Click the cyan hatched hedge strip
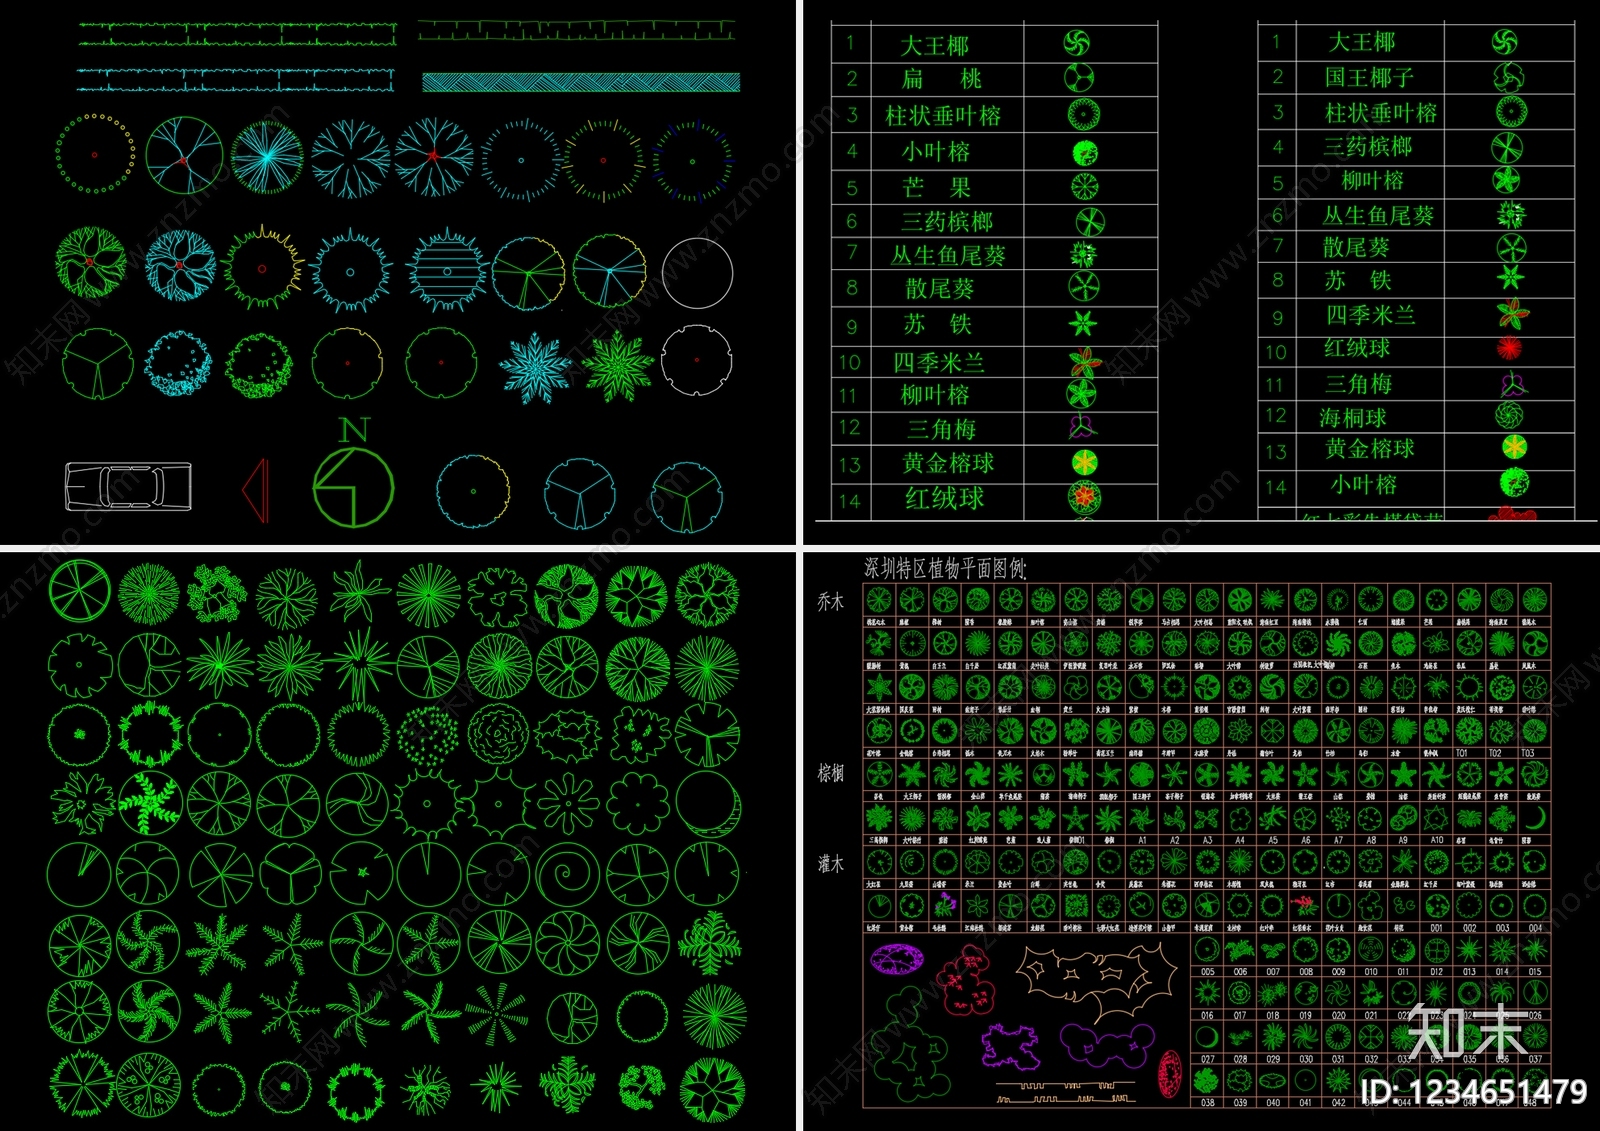Image resolution: width=1600 pixels, height=1131 pixels. [581, 82]
